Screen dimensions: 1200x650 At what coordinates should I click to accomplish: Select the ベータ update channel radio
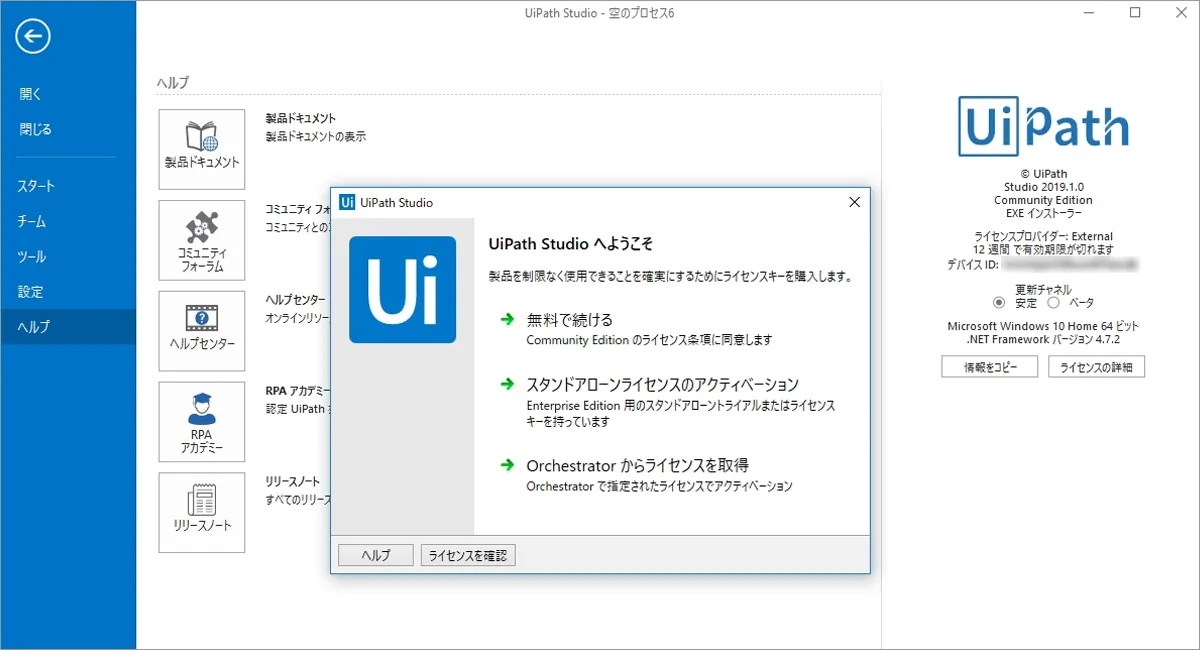click(1053, 303)
